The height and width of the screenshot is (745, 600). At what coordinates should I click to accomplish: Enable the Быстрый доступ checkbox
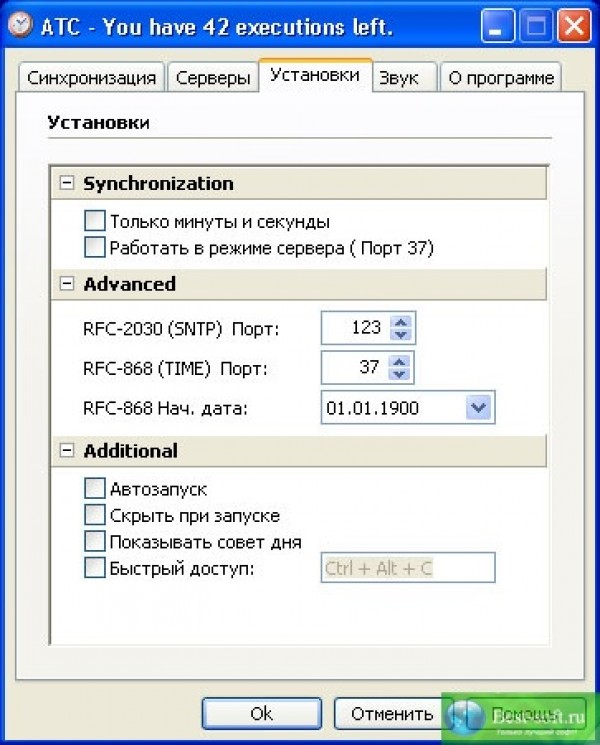click(x=95, y=567)
